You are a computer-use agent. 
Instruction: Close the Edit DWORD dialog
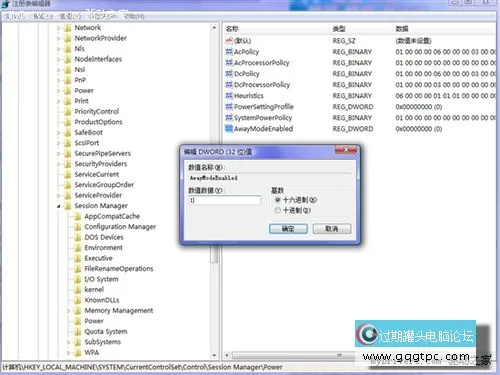tap(346, 150)
